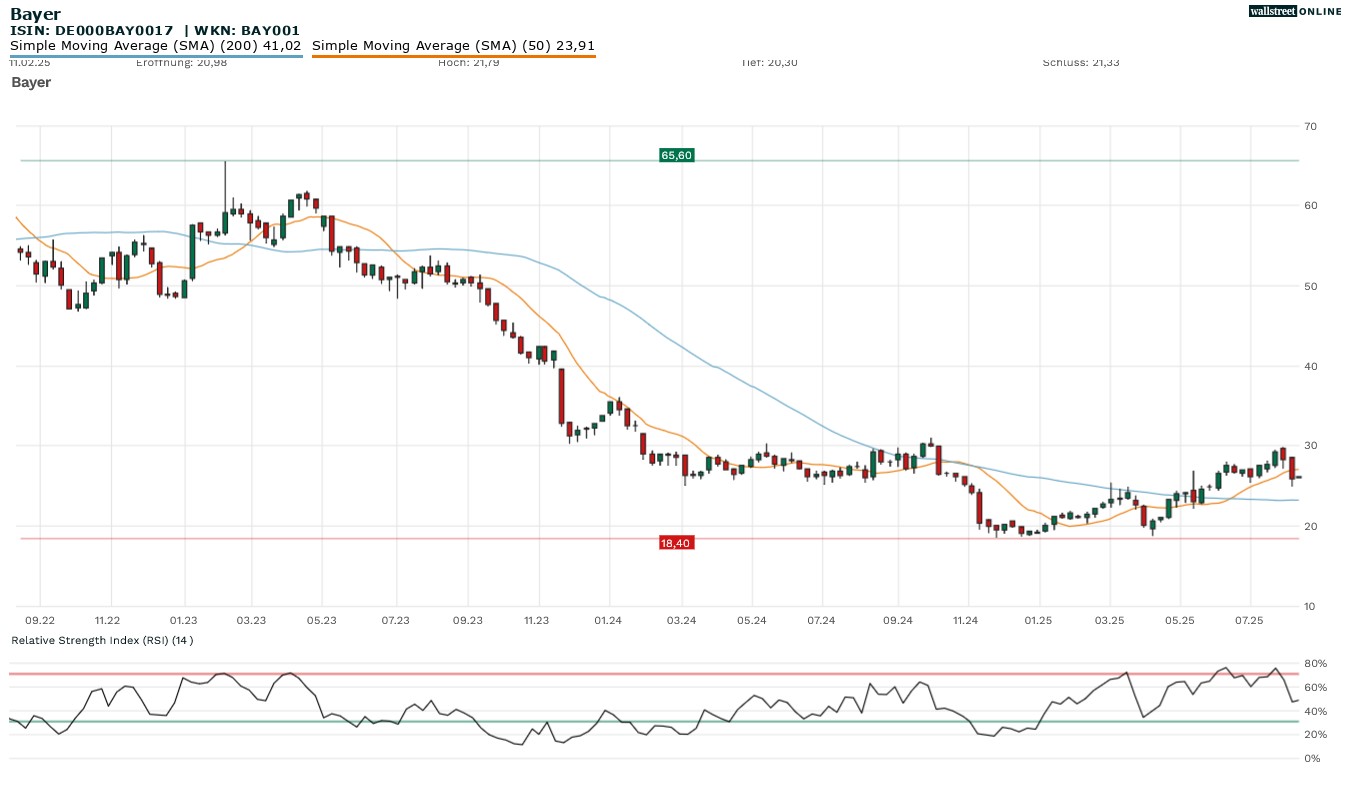This screenshot has height=786, width=1349.
Task: Click the bold Bayer heading above the ISIN
Action: pyautogui.click(x=35, y=14)
